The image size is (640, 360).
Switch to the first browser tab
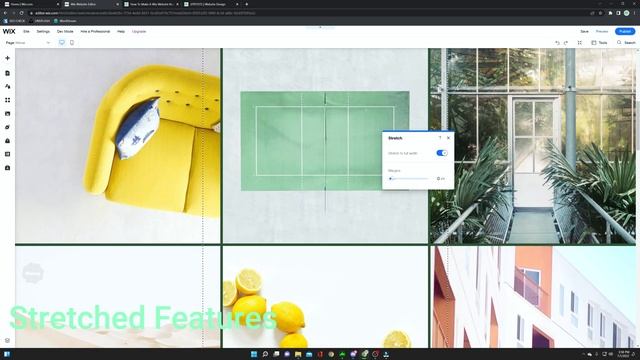click(31, 4)
